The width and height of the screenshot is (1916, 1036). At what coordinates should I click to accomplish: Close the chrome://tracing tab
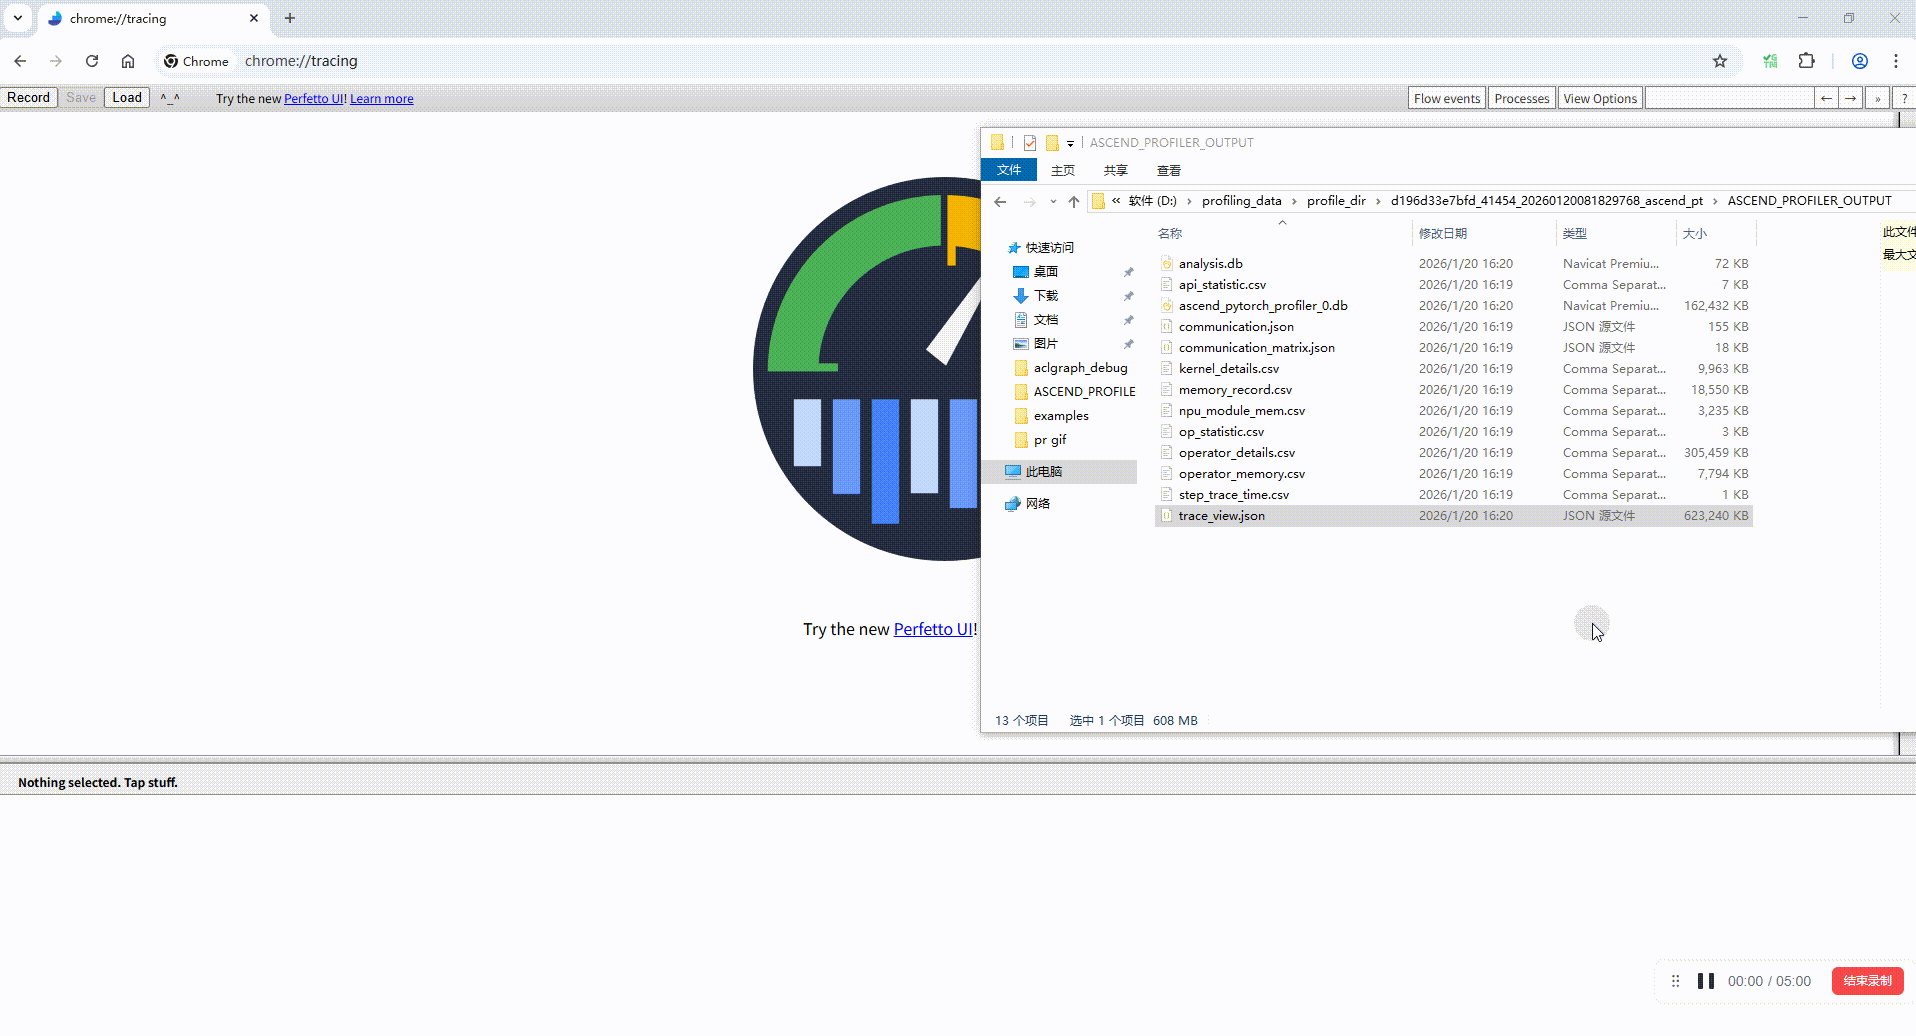tap(254, 18)
